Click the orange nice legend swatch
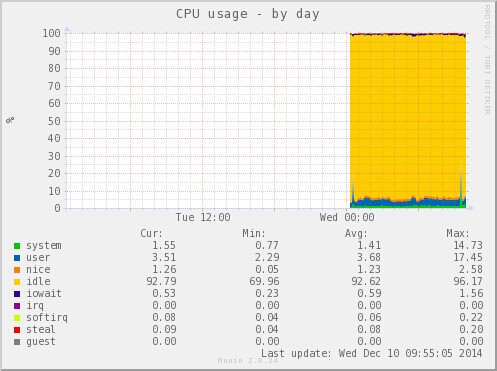The height and width of the screenshot is (371, 497). (17, 270)
